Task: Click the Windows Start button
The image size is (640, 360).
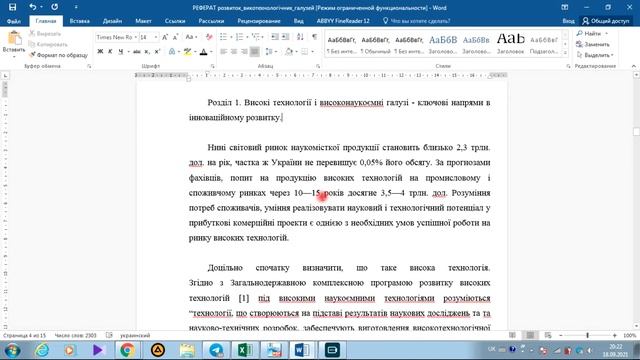Action: [13, 350]
